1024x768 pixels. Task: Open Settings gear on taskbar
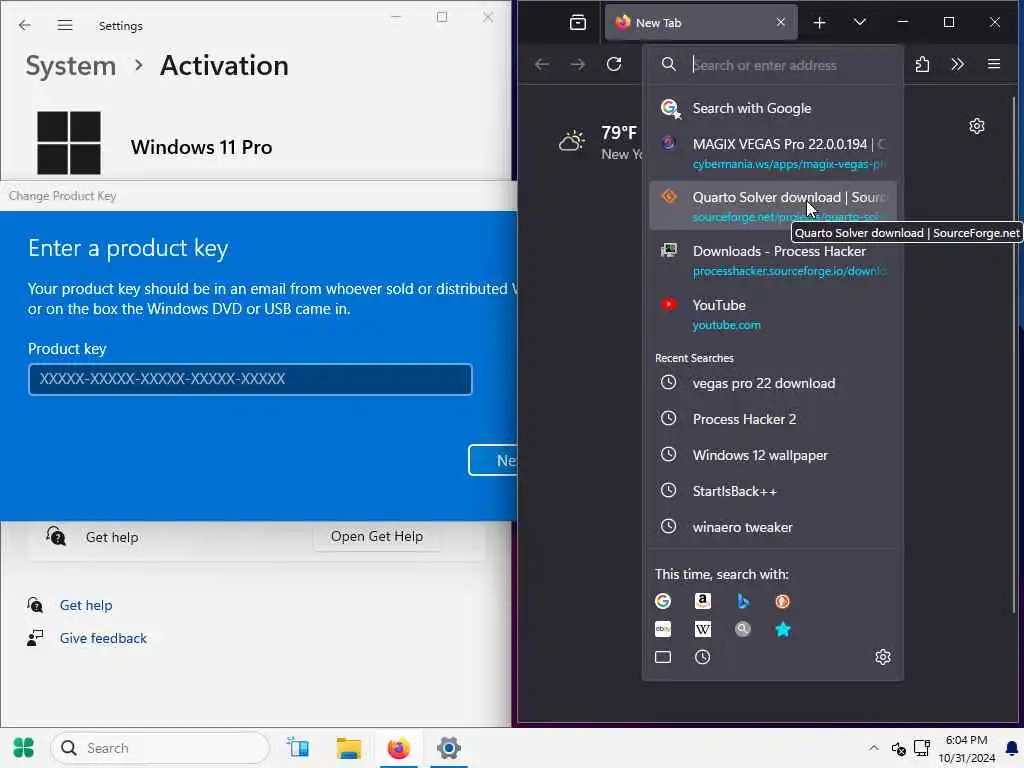(449, 748)
